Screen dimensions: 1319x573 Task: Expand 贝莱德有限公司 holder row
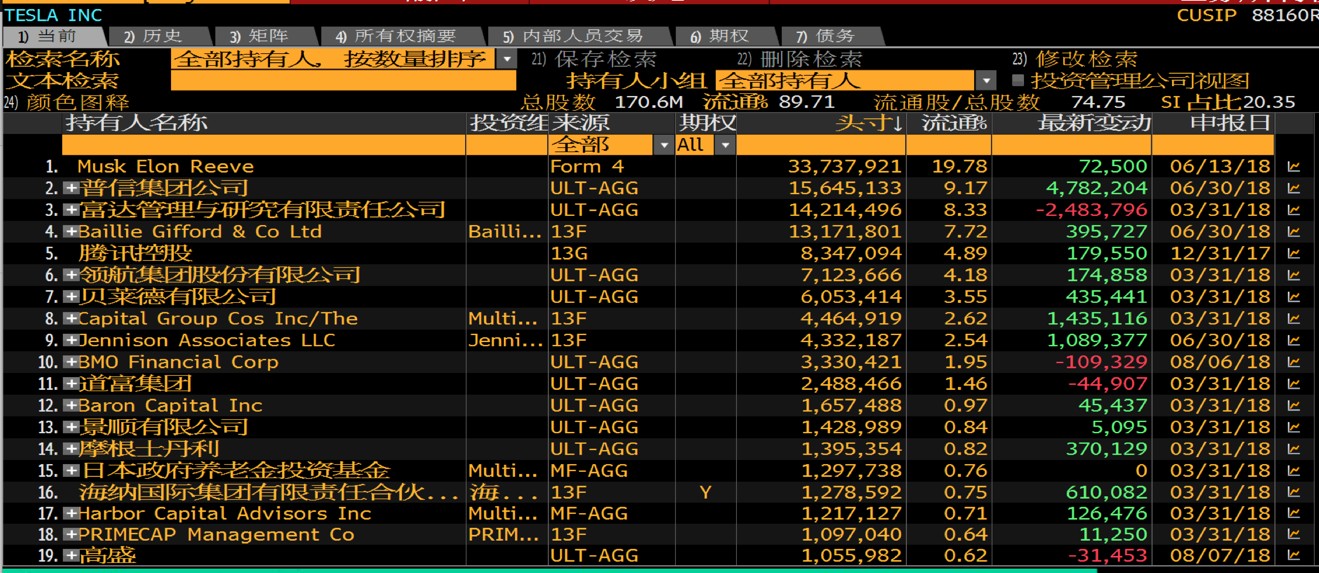tap(71, 297)
